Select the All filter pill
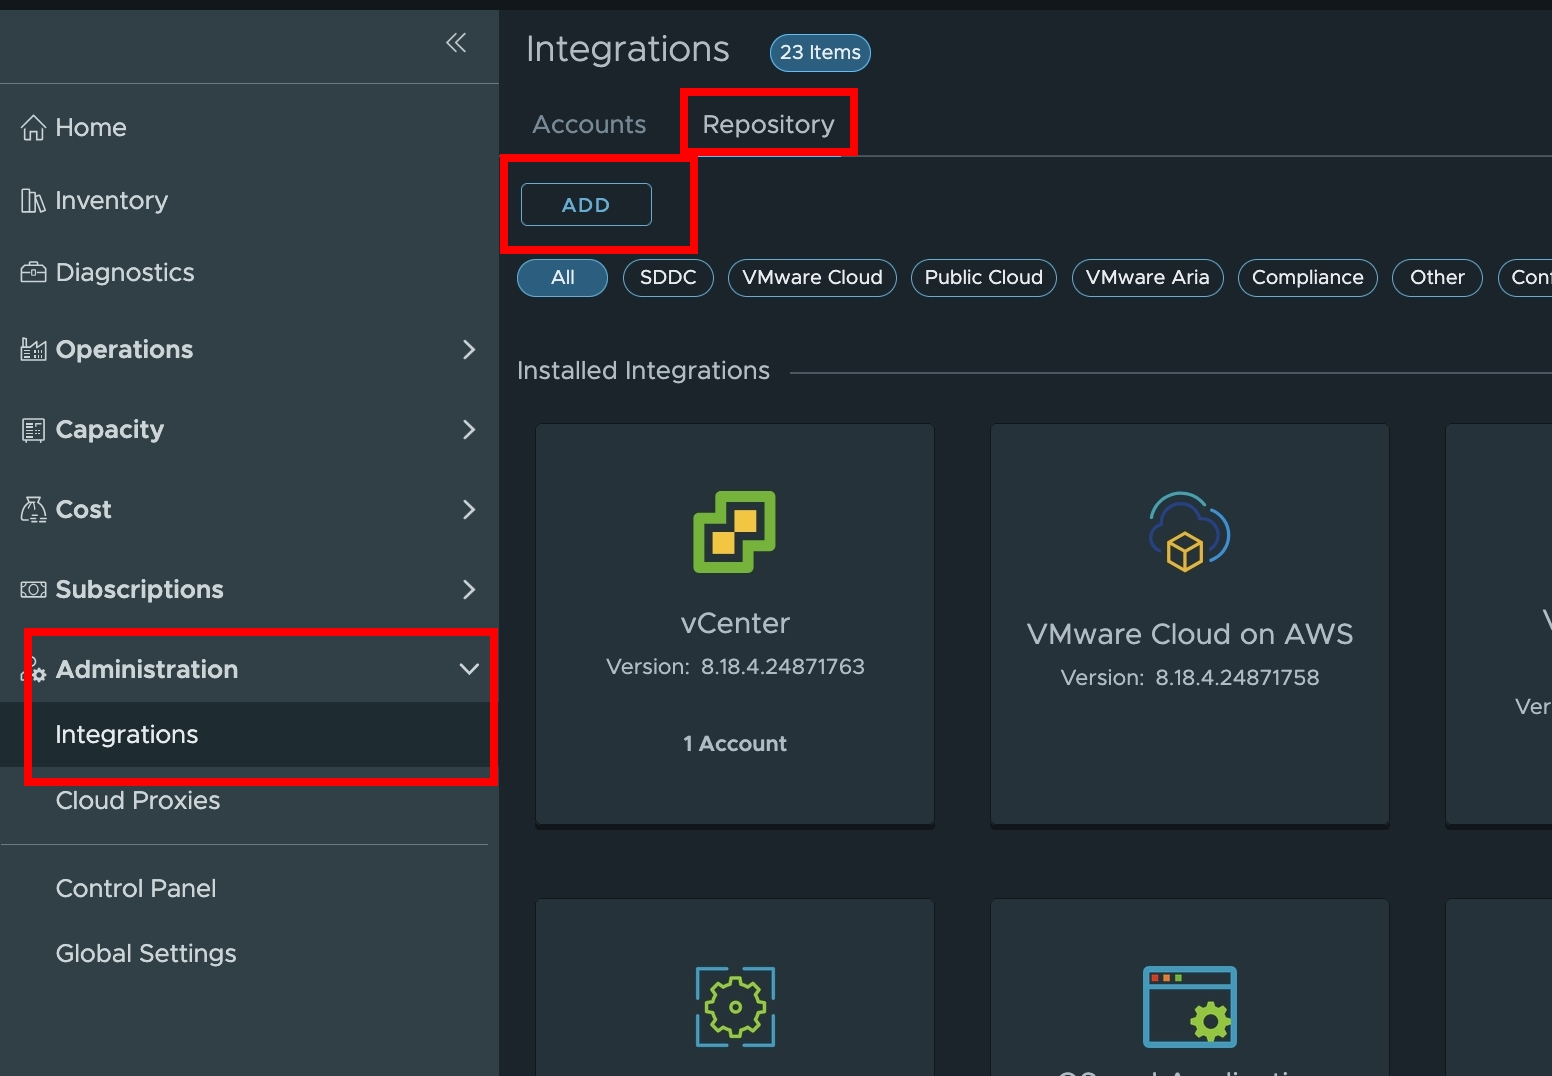This screenshot has height=1076, width=1552. (x=562, y=278)
